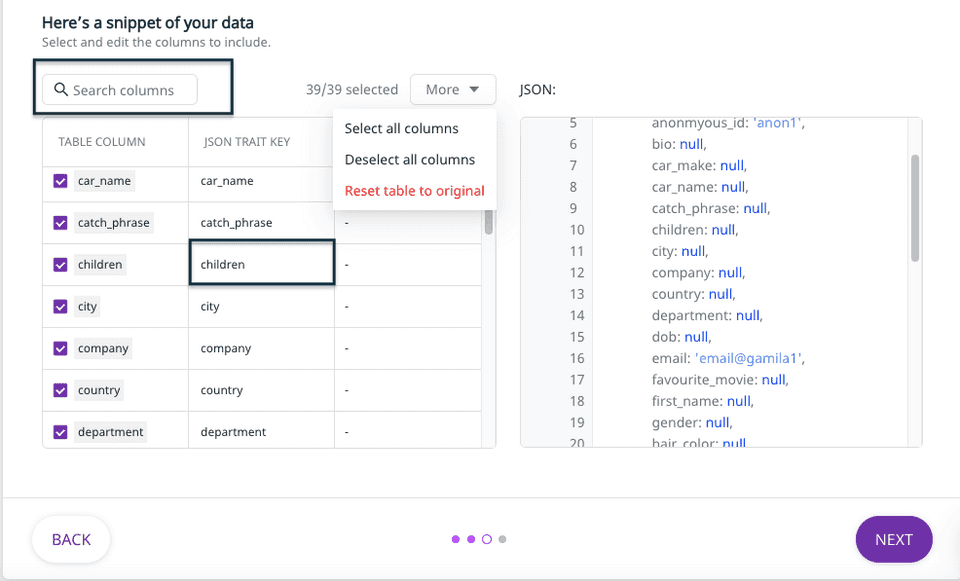Viewport: 960px width, 581px height.
Task: Open the More dropdown menu
Action: pyautogui.click(x=452, y=89)
